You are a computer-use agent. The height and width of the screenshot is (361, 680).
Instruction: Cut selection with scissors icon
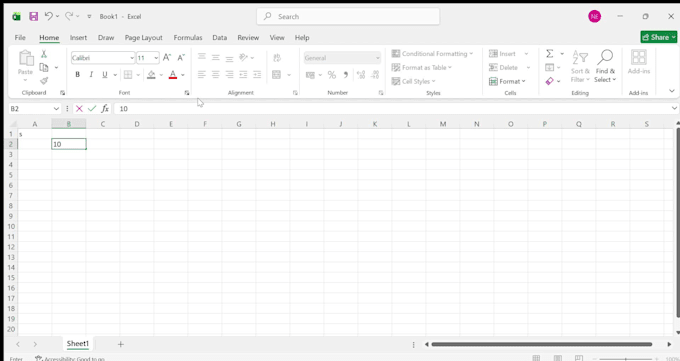pyautogui.click(x=44, y=54)
